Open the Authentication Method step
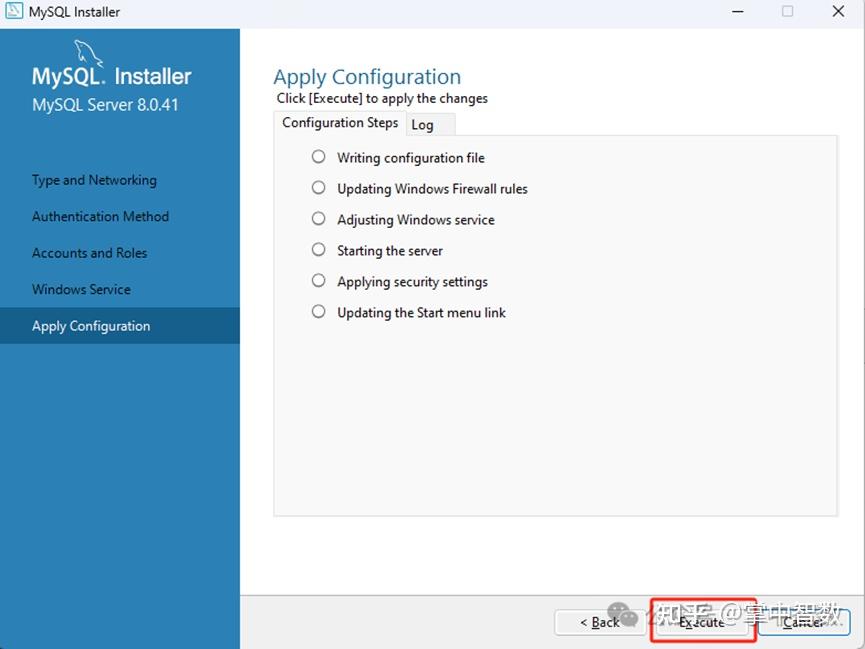This screenshot has height=649, width=865. click(x=100, y=216)
